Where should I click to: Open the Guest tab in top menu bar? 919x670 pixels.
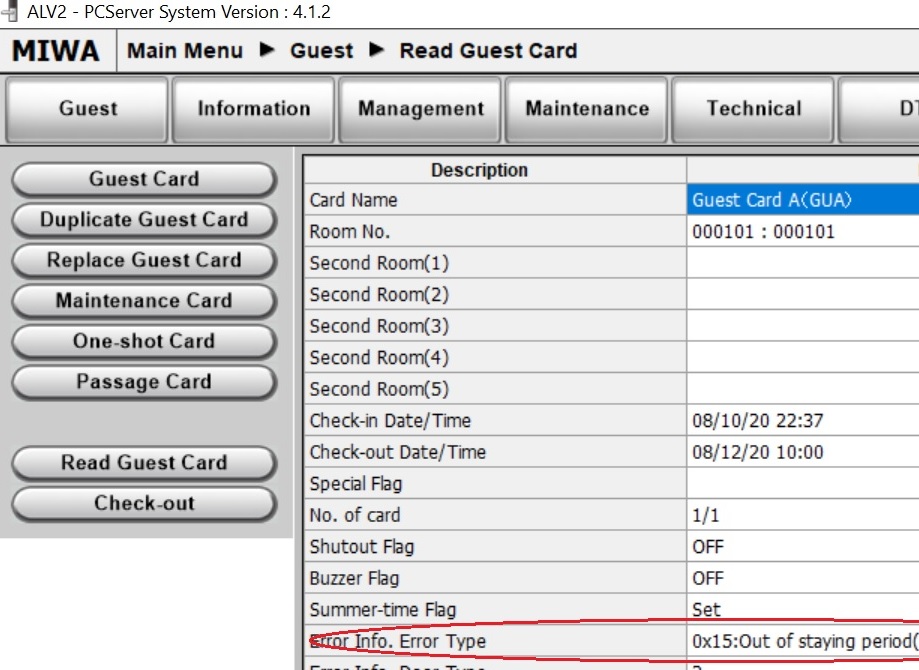[x=88, y=110]
